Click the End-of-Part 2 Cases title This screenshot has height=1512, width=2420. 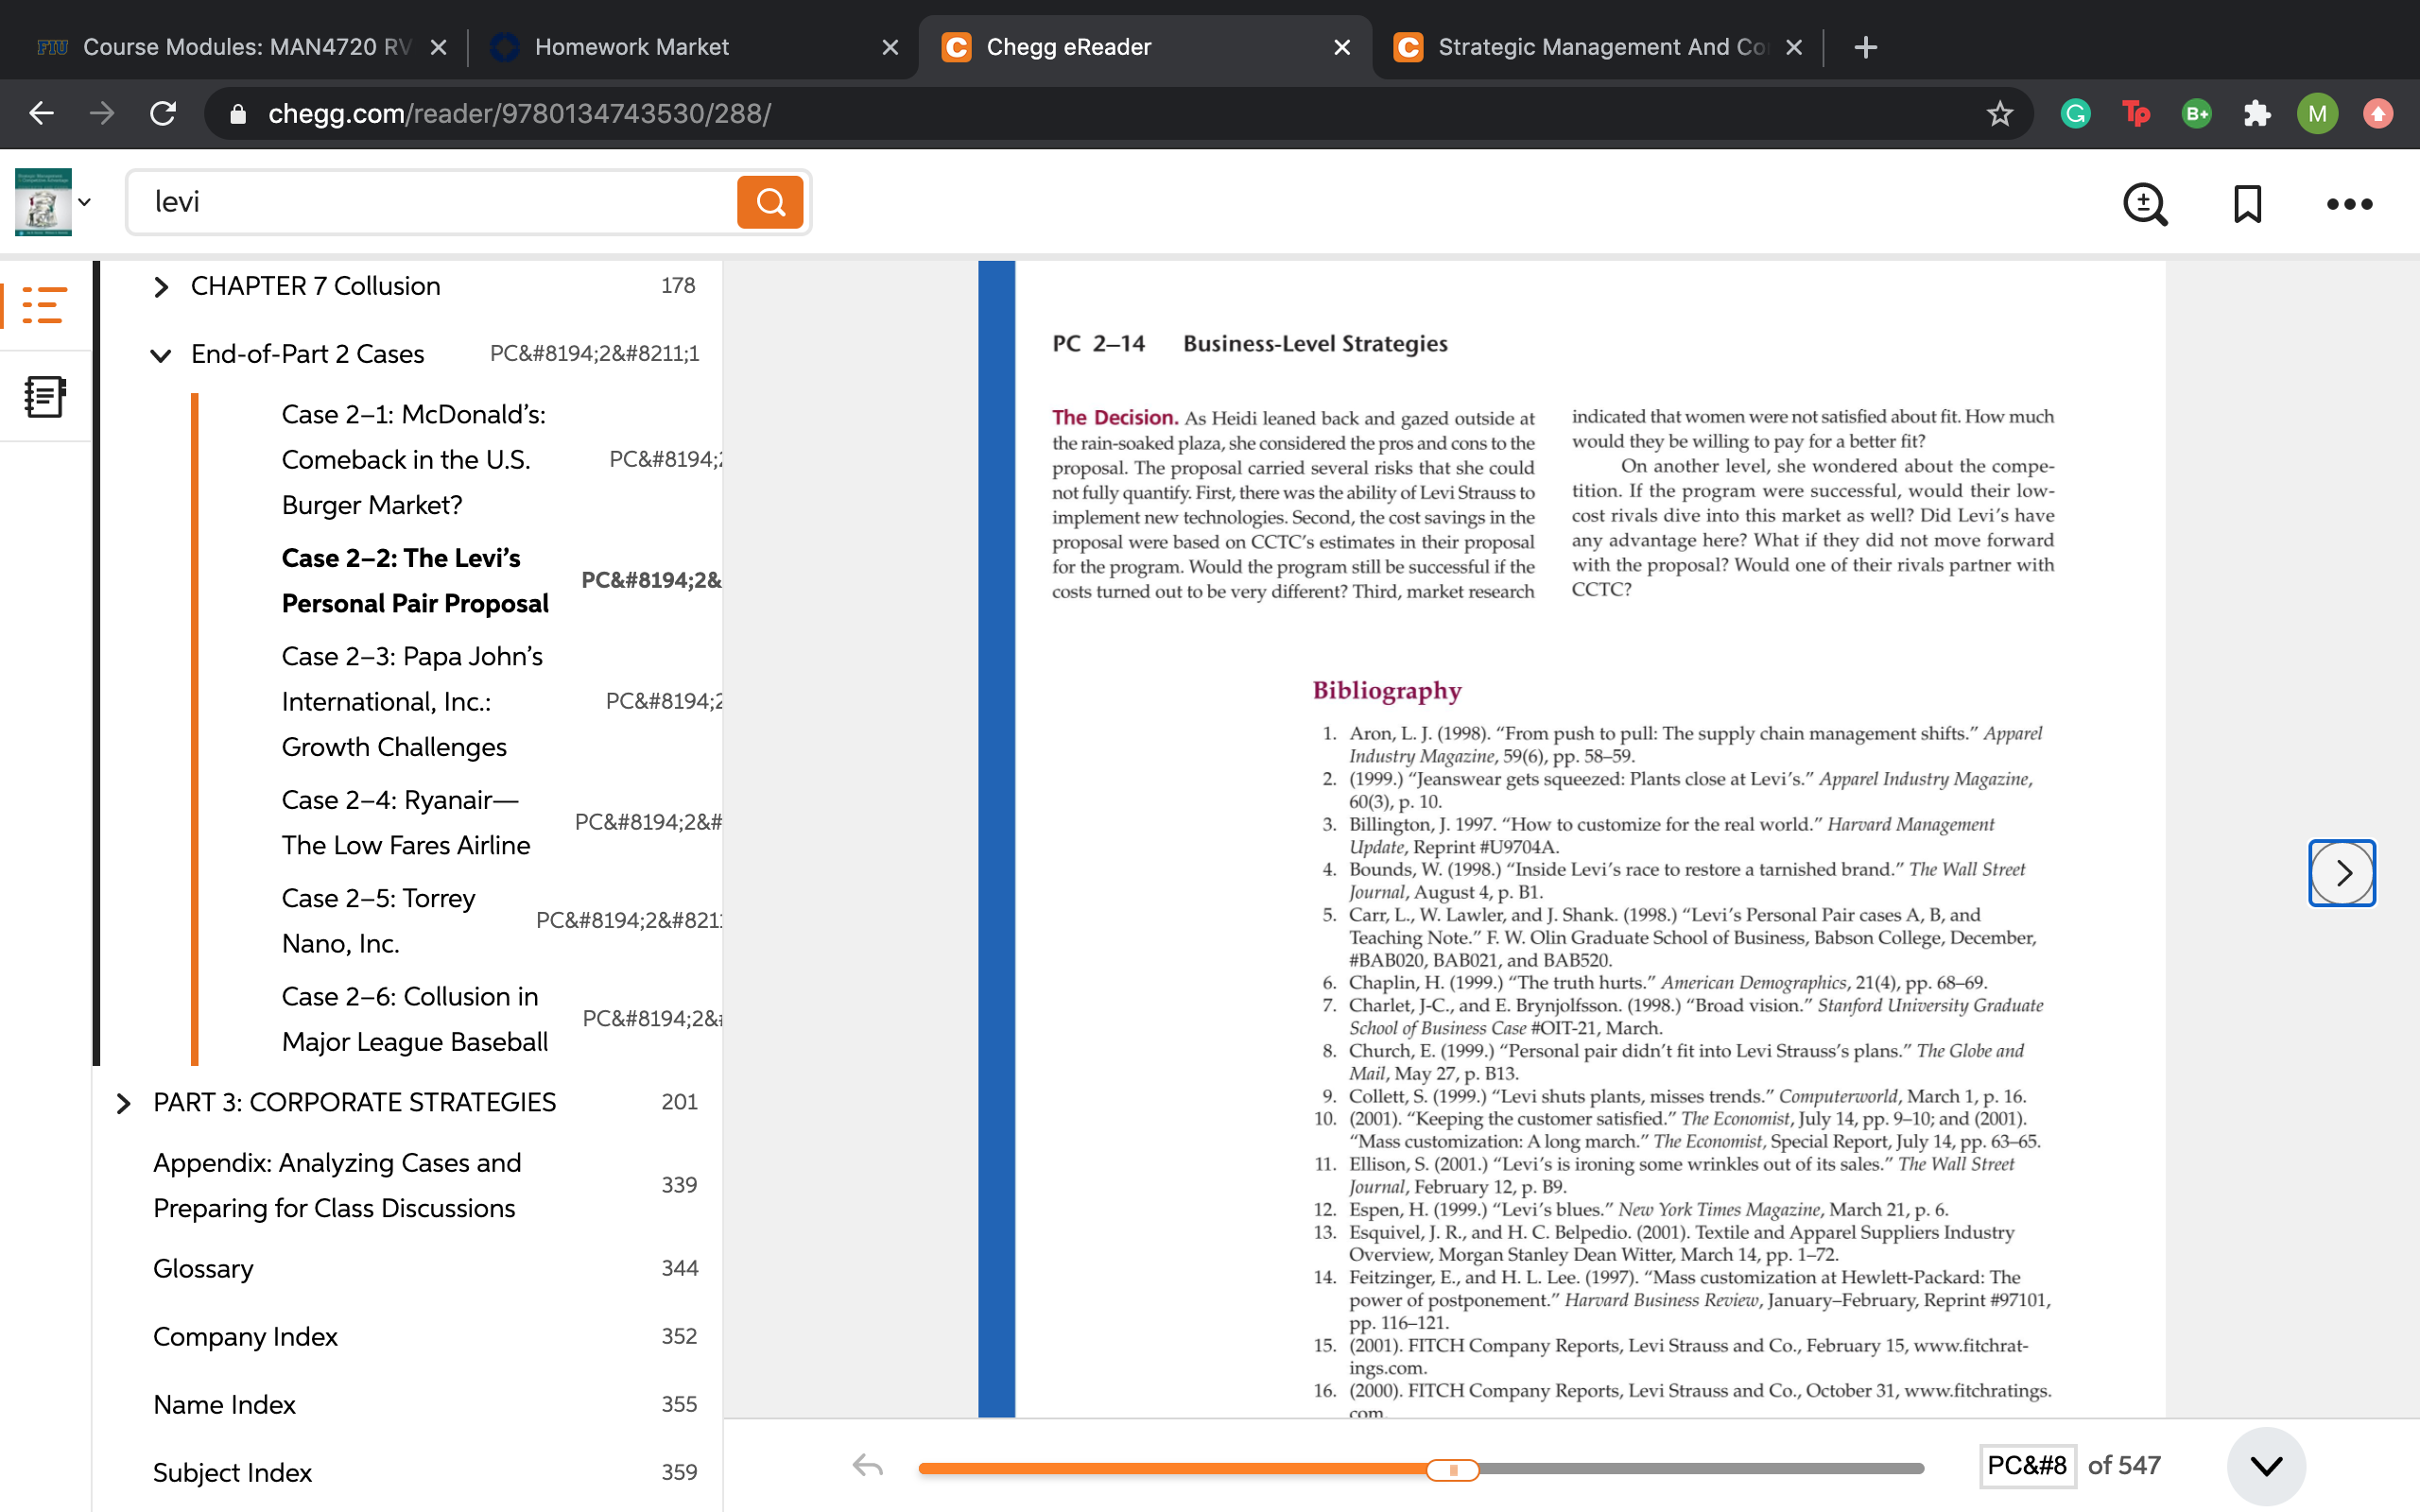click(x=307, y=354)
